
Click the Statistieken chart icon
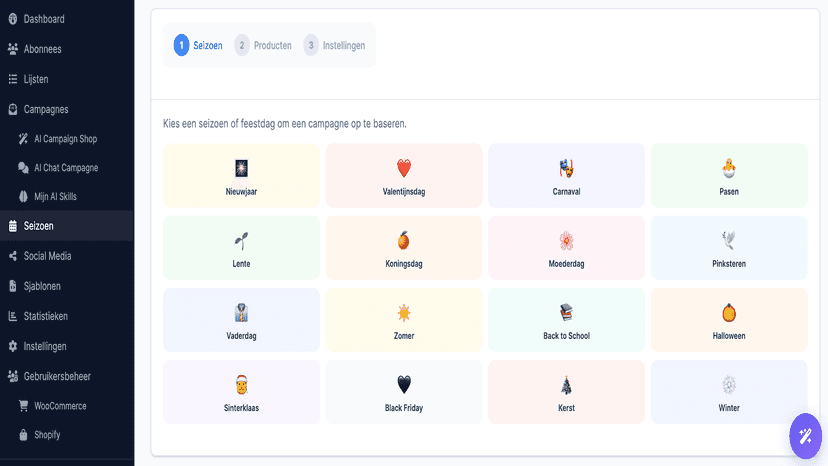13,316
